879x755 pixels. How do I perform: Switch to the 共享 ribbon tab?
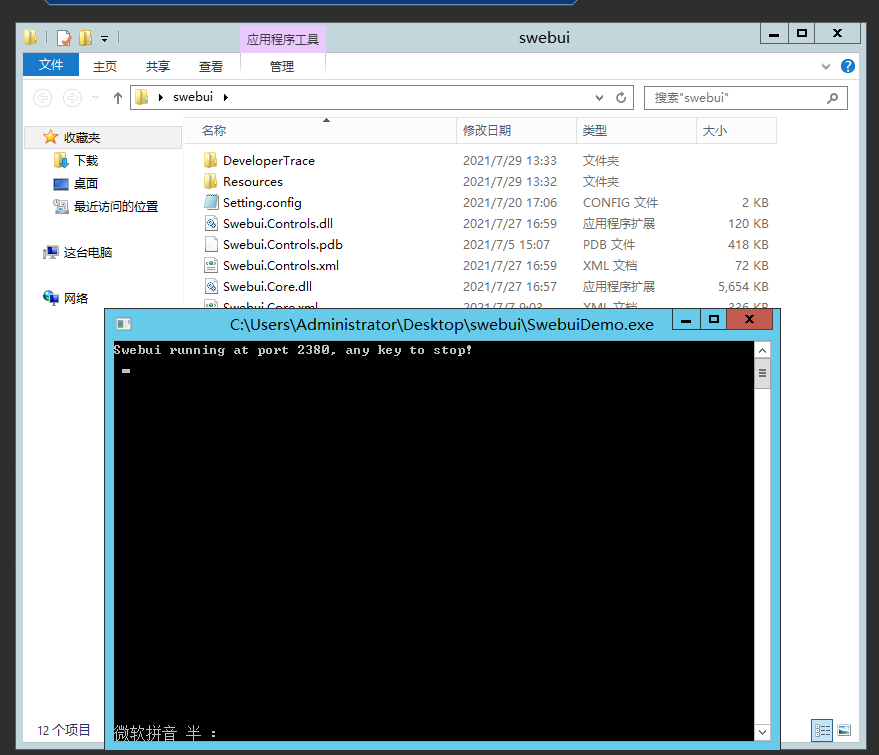(158, 66)
